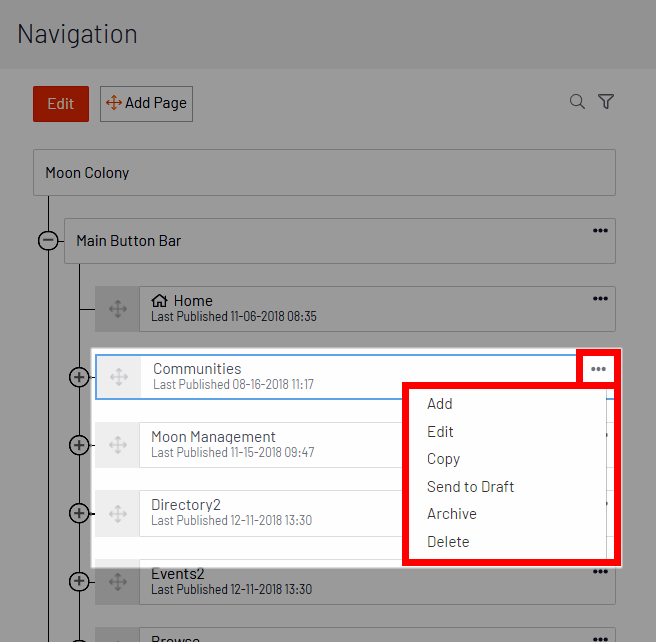The height and width of the screenshot is (642, 656).
Task: Click the move handle beside Moon Management
Action: pyautogui.click(x=118, y=445)
